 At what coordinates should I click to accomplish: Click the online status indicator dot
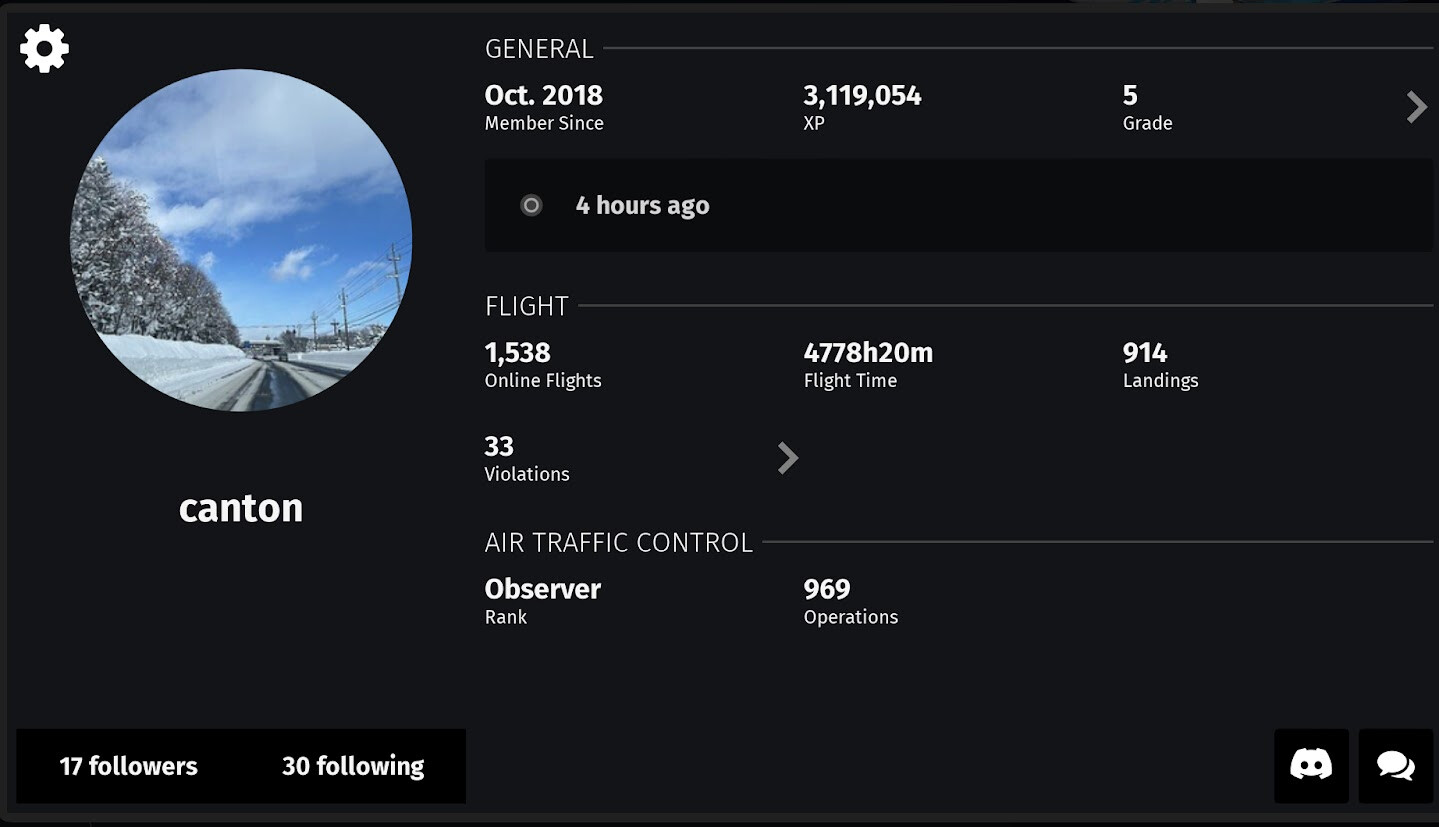(x=531, y=206)
